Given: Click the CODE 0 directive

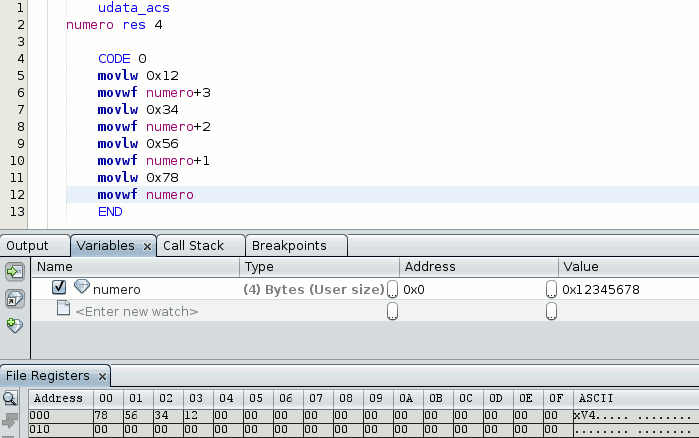Looking at the screenshot, I should [122, 59].
